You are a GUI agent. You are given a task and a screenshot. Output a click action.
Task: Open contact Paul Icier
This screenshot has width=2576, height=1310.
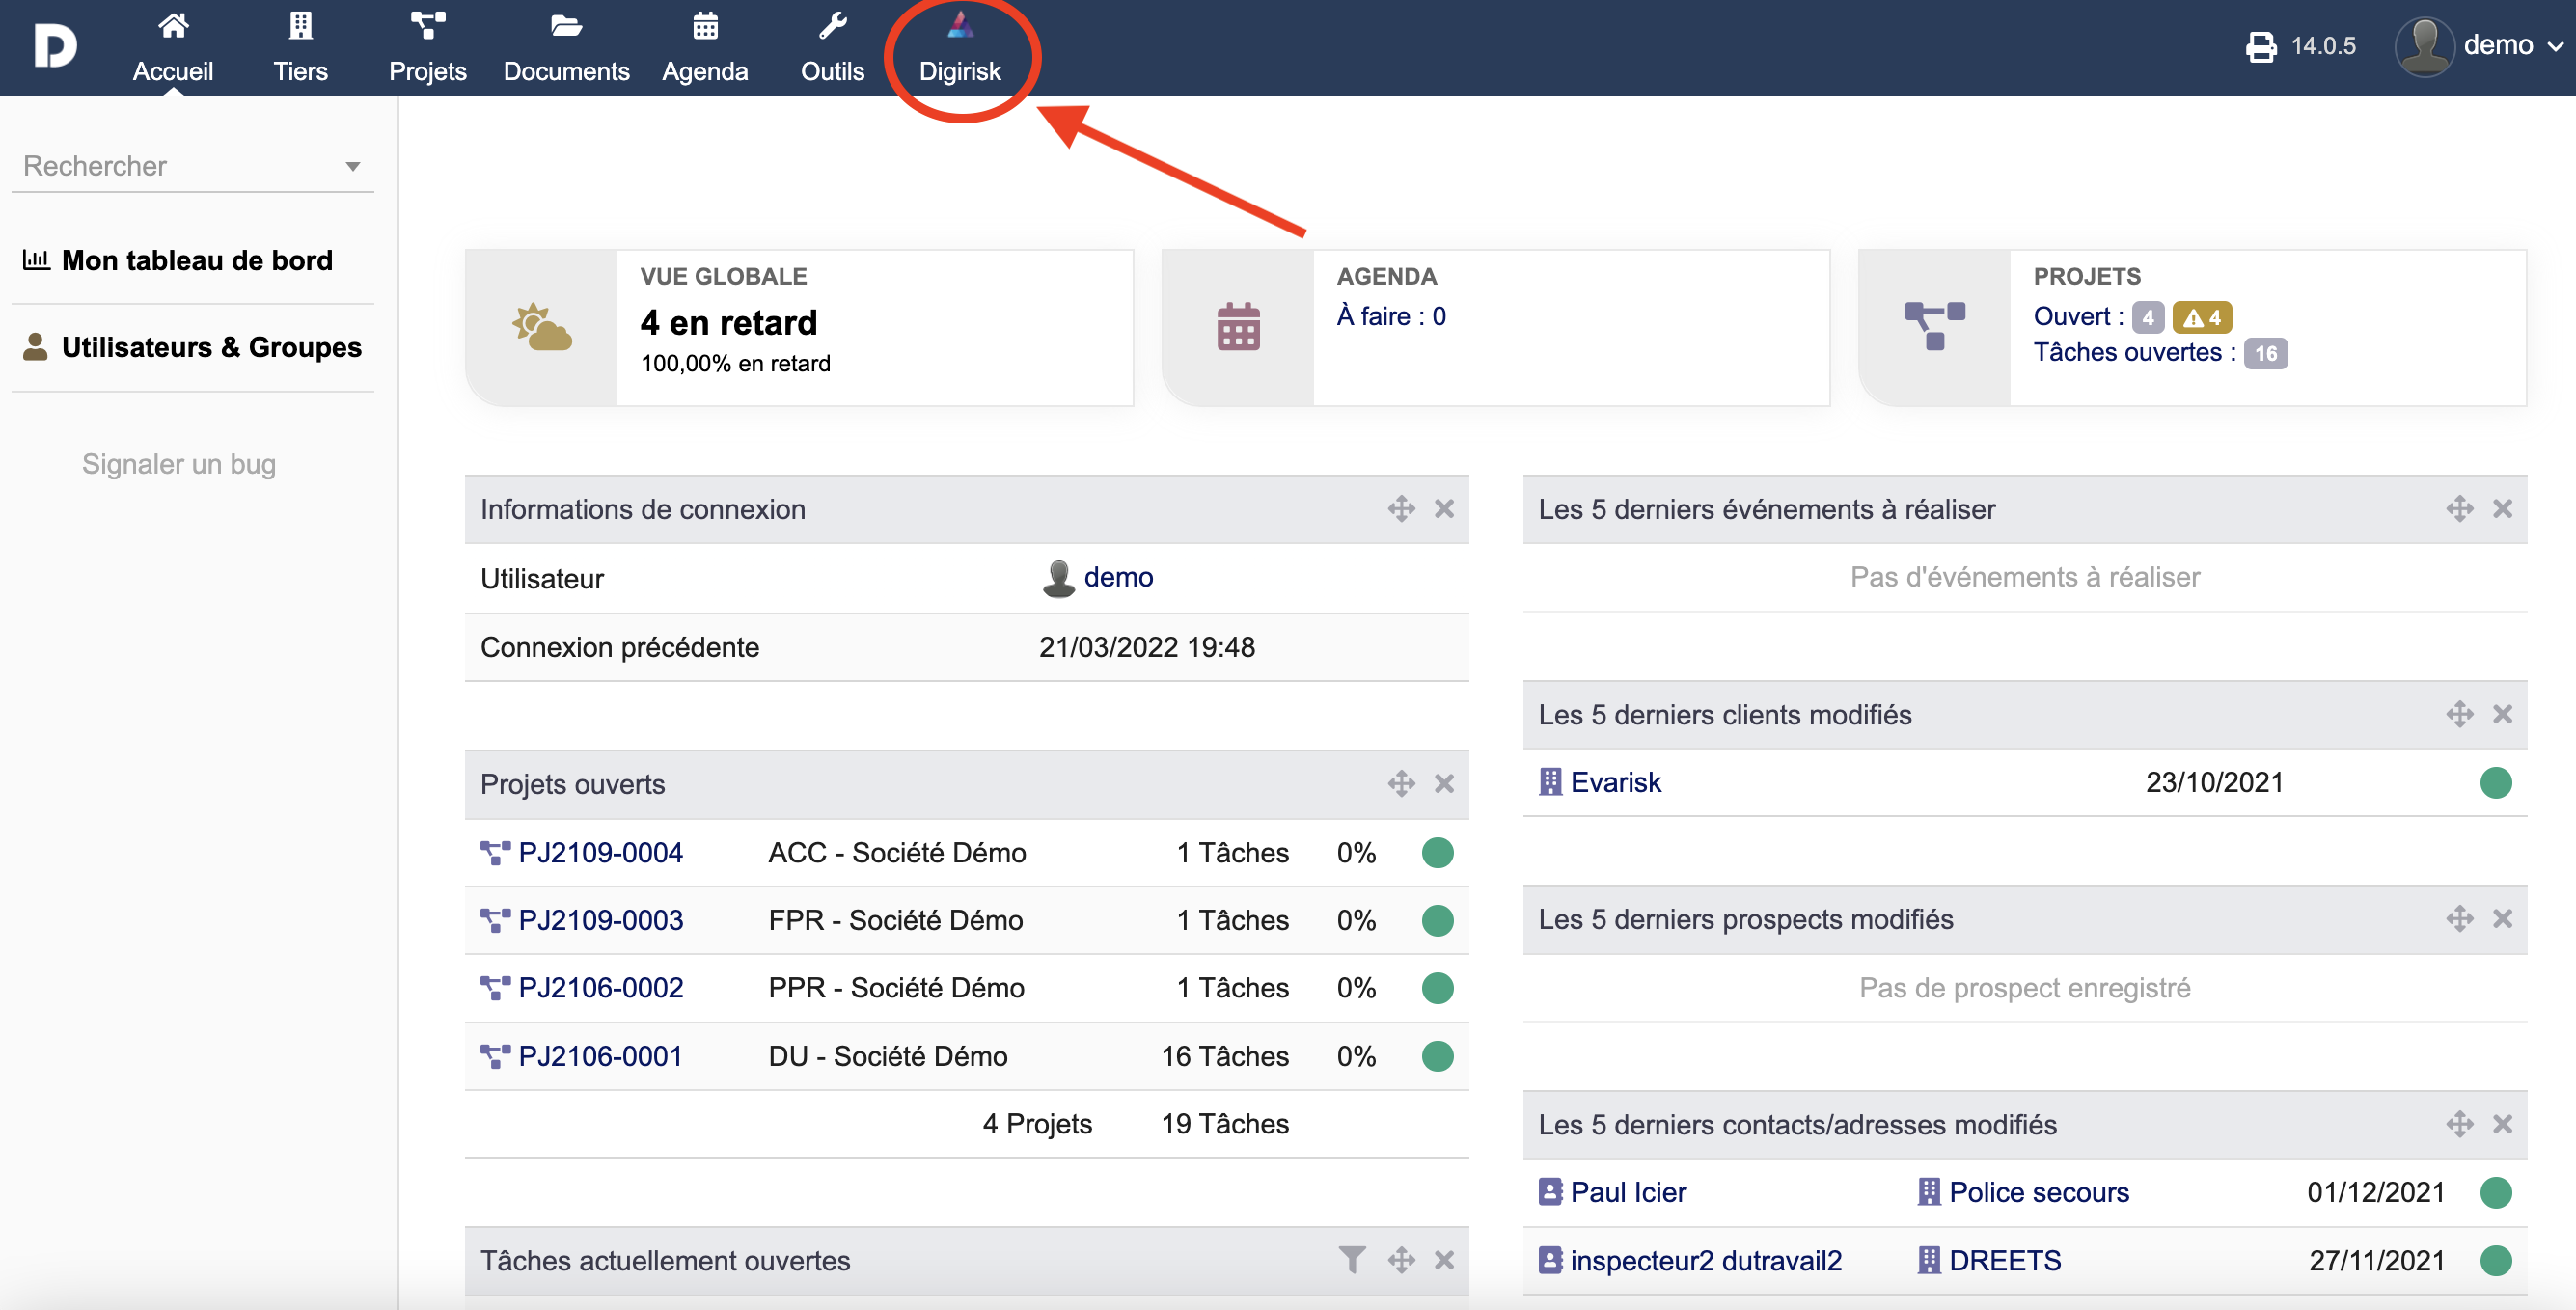tap(1628, 1192)
